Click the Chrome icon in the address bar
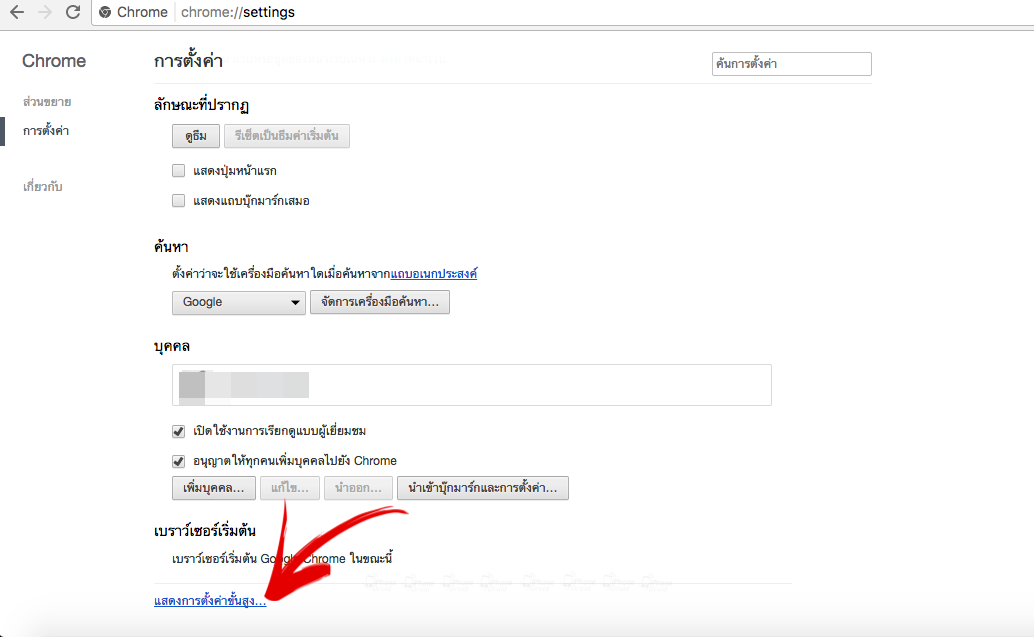The image size is (1034, 637). (105, 13)
